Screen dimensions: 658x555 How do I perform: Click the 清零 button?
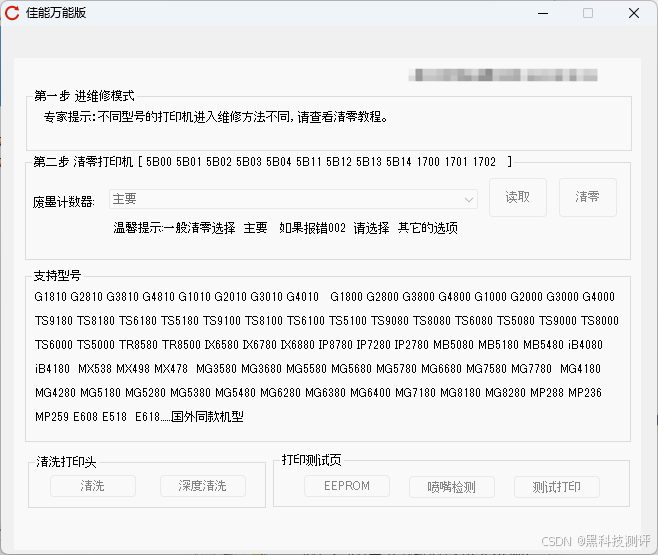coord(588,197)
